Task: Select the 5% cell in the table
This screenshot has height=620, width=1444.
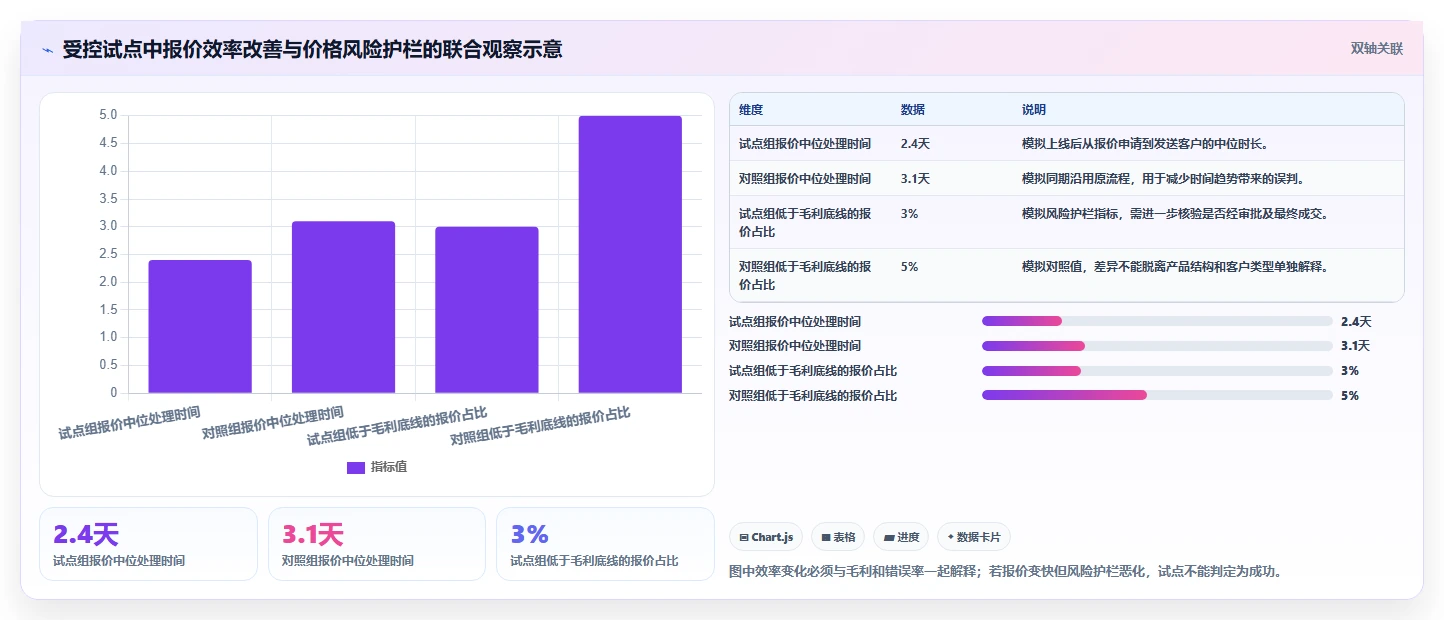Action: point(909,267)
